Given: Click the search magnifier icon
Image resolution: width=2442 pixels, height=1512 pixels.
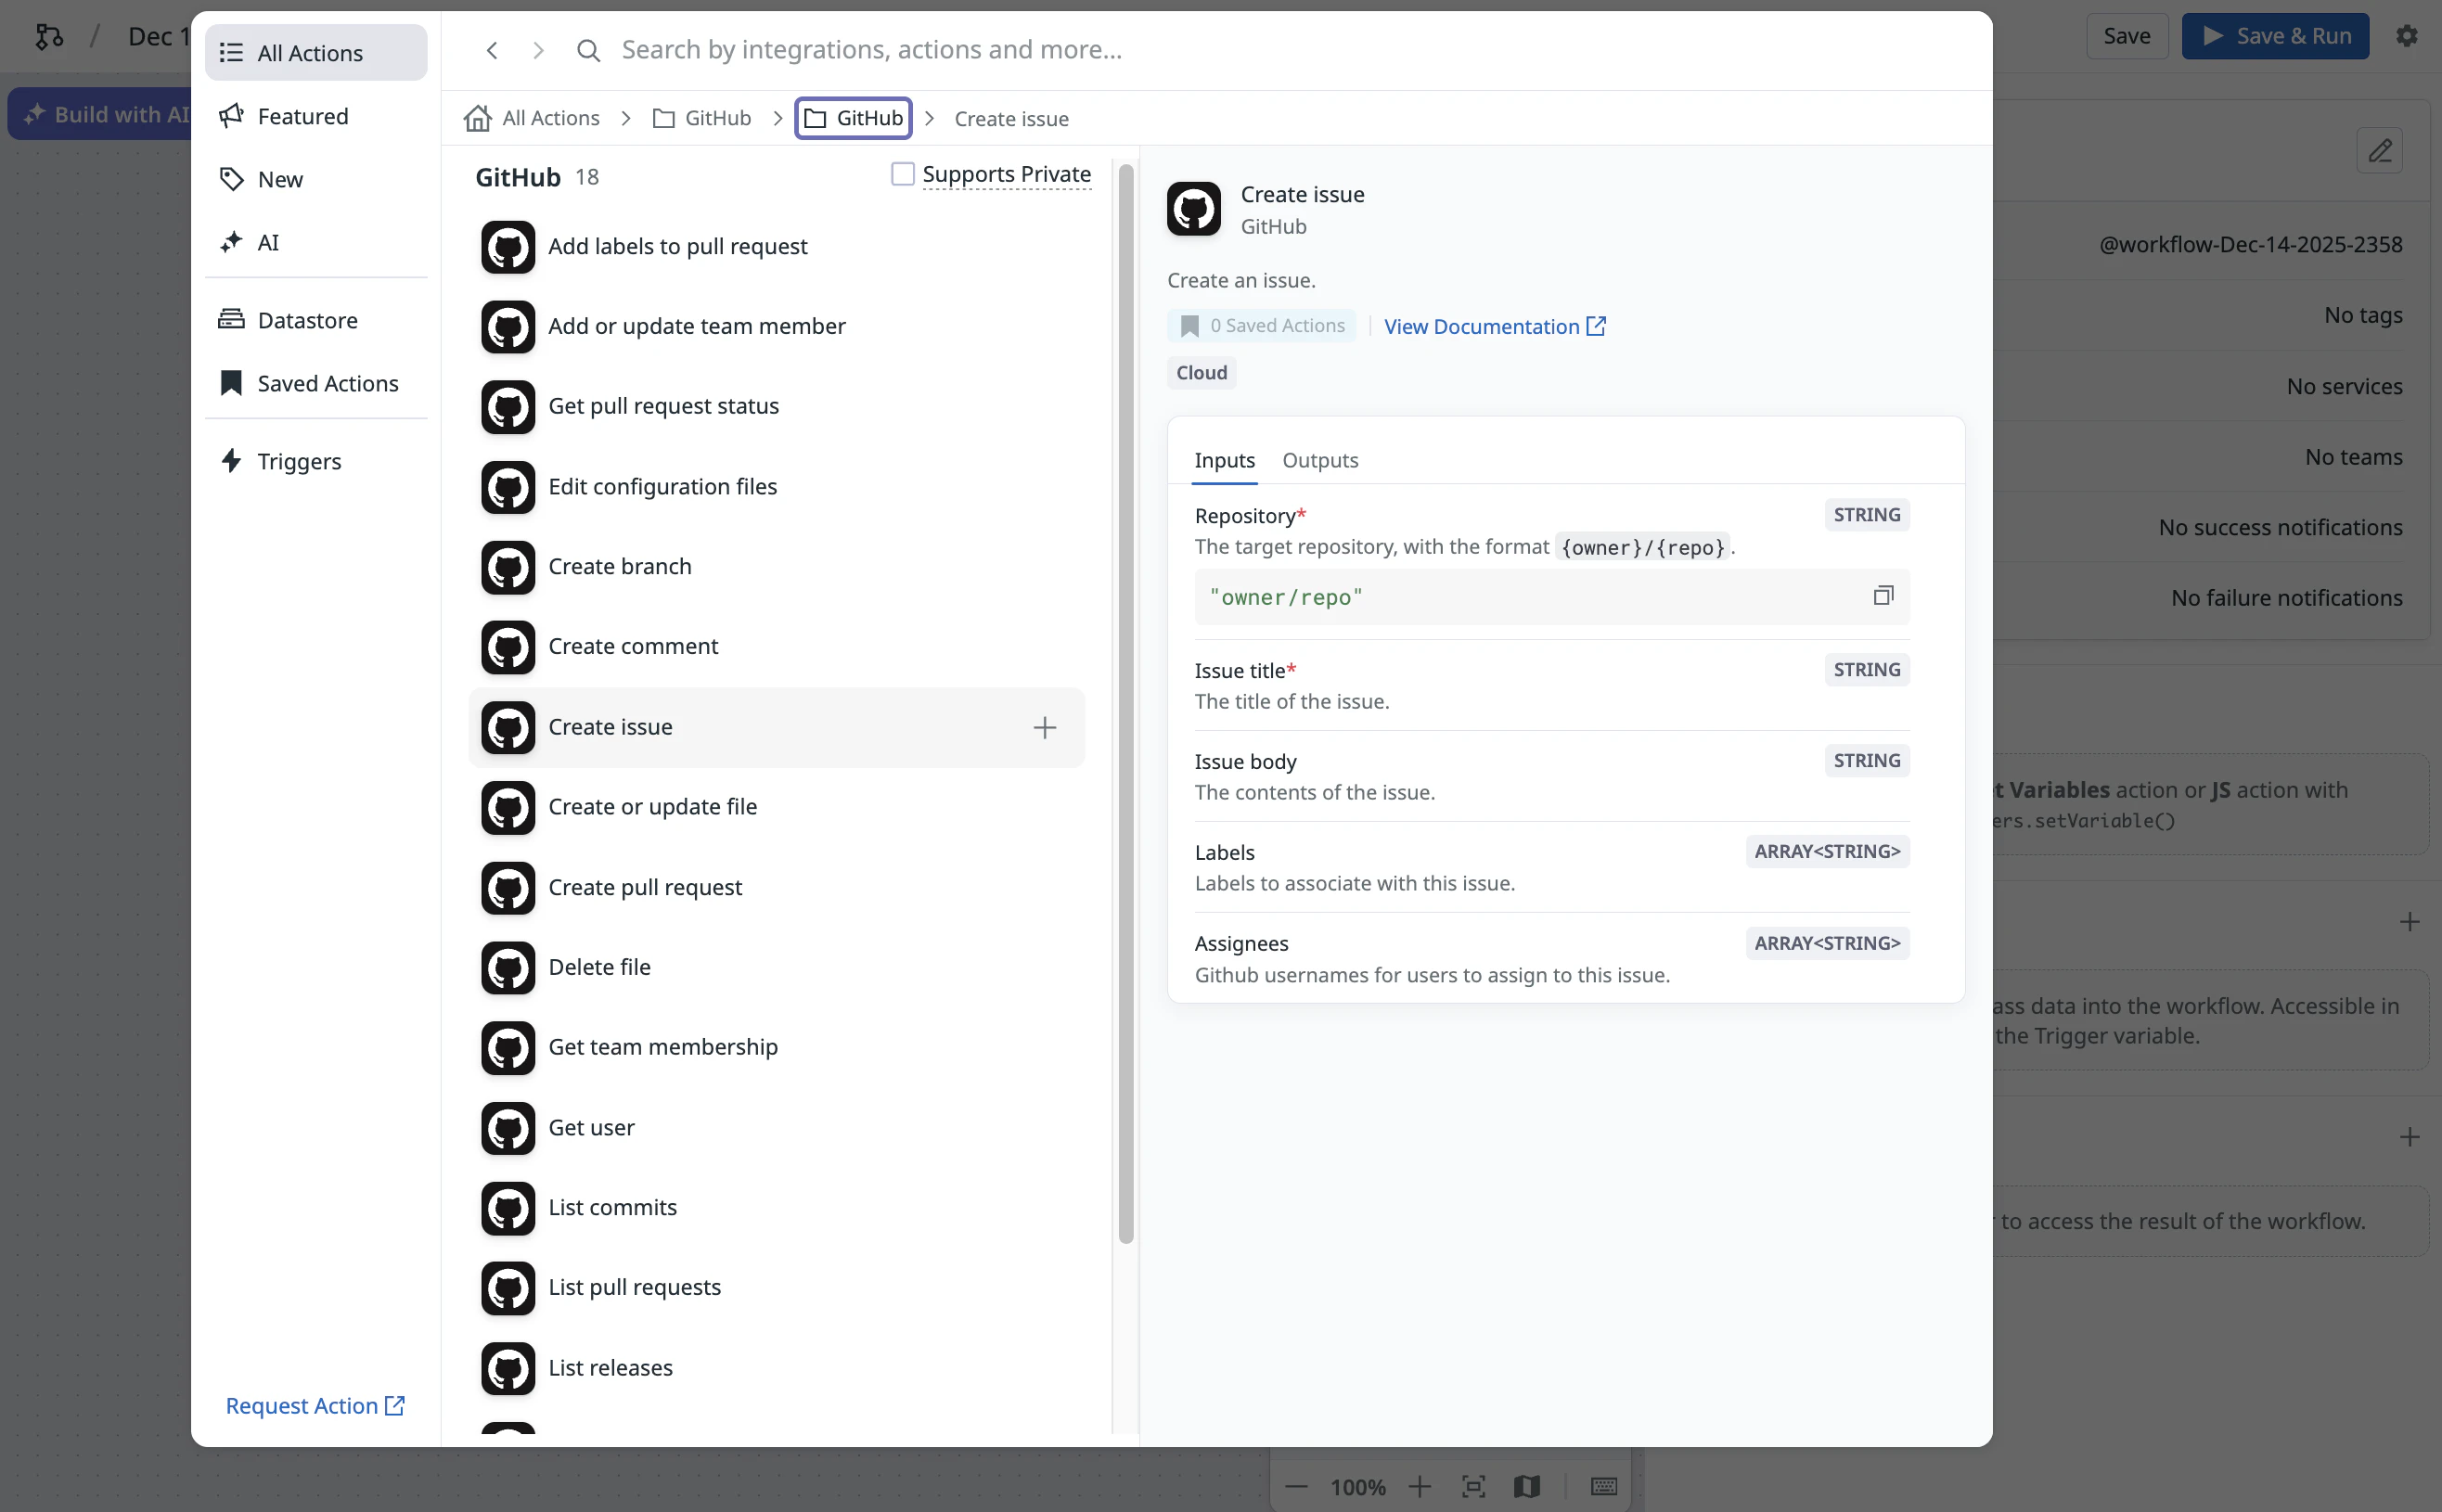Looking at the screenshot, I should coord(588,50).
